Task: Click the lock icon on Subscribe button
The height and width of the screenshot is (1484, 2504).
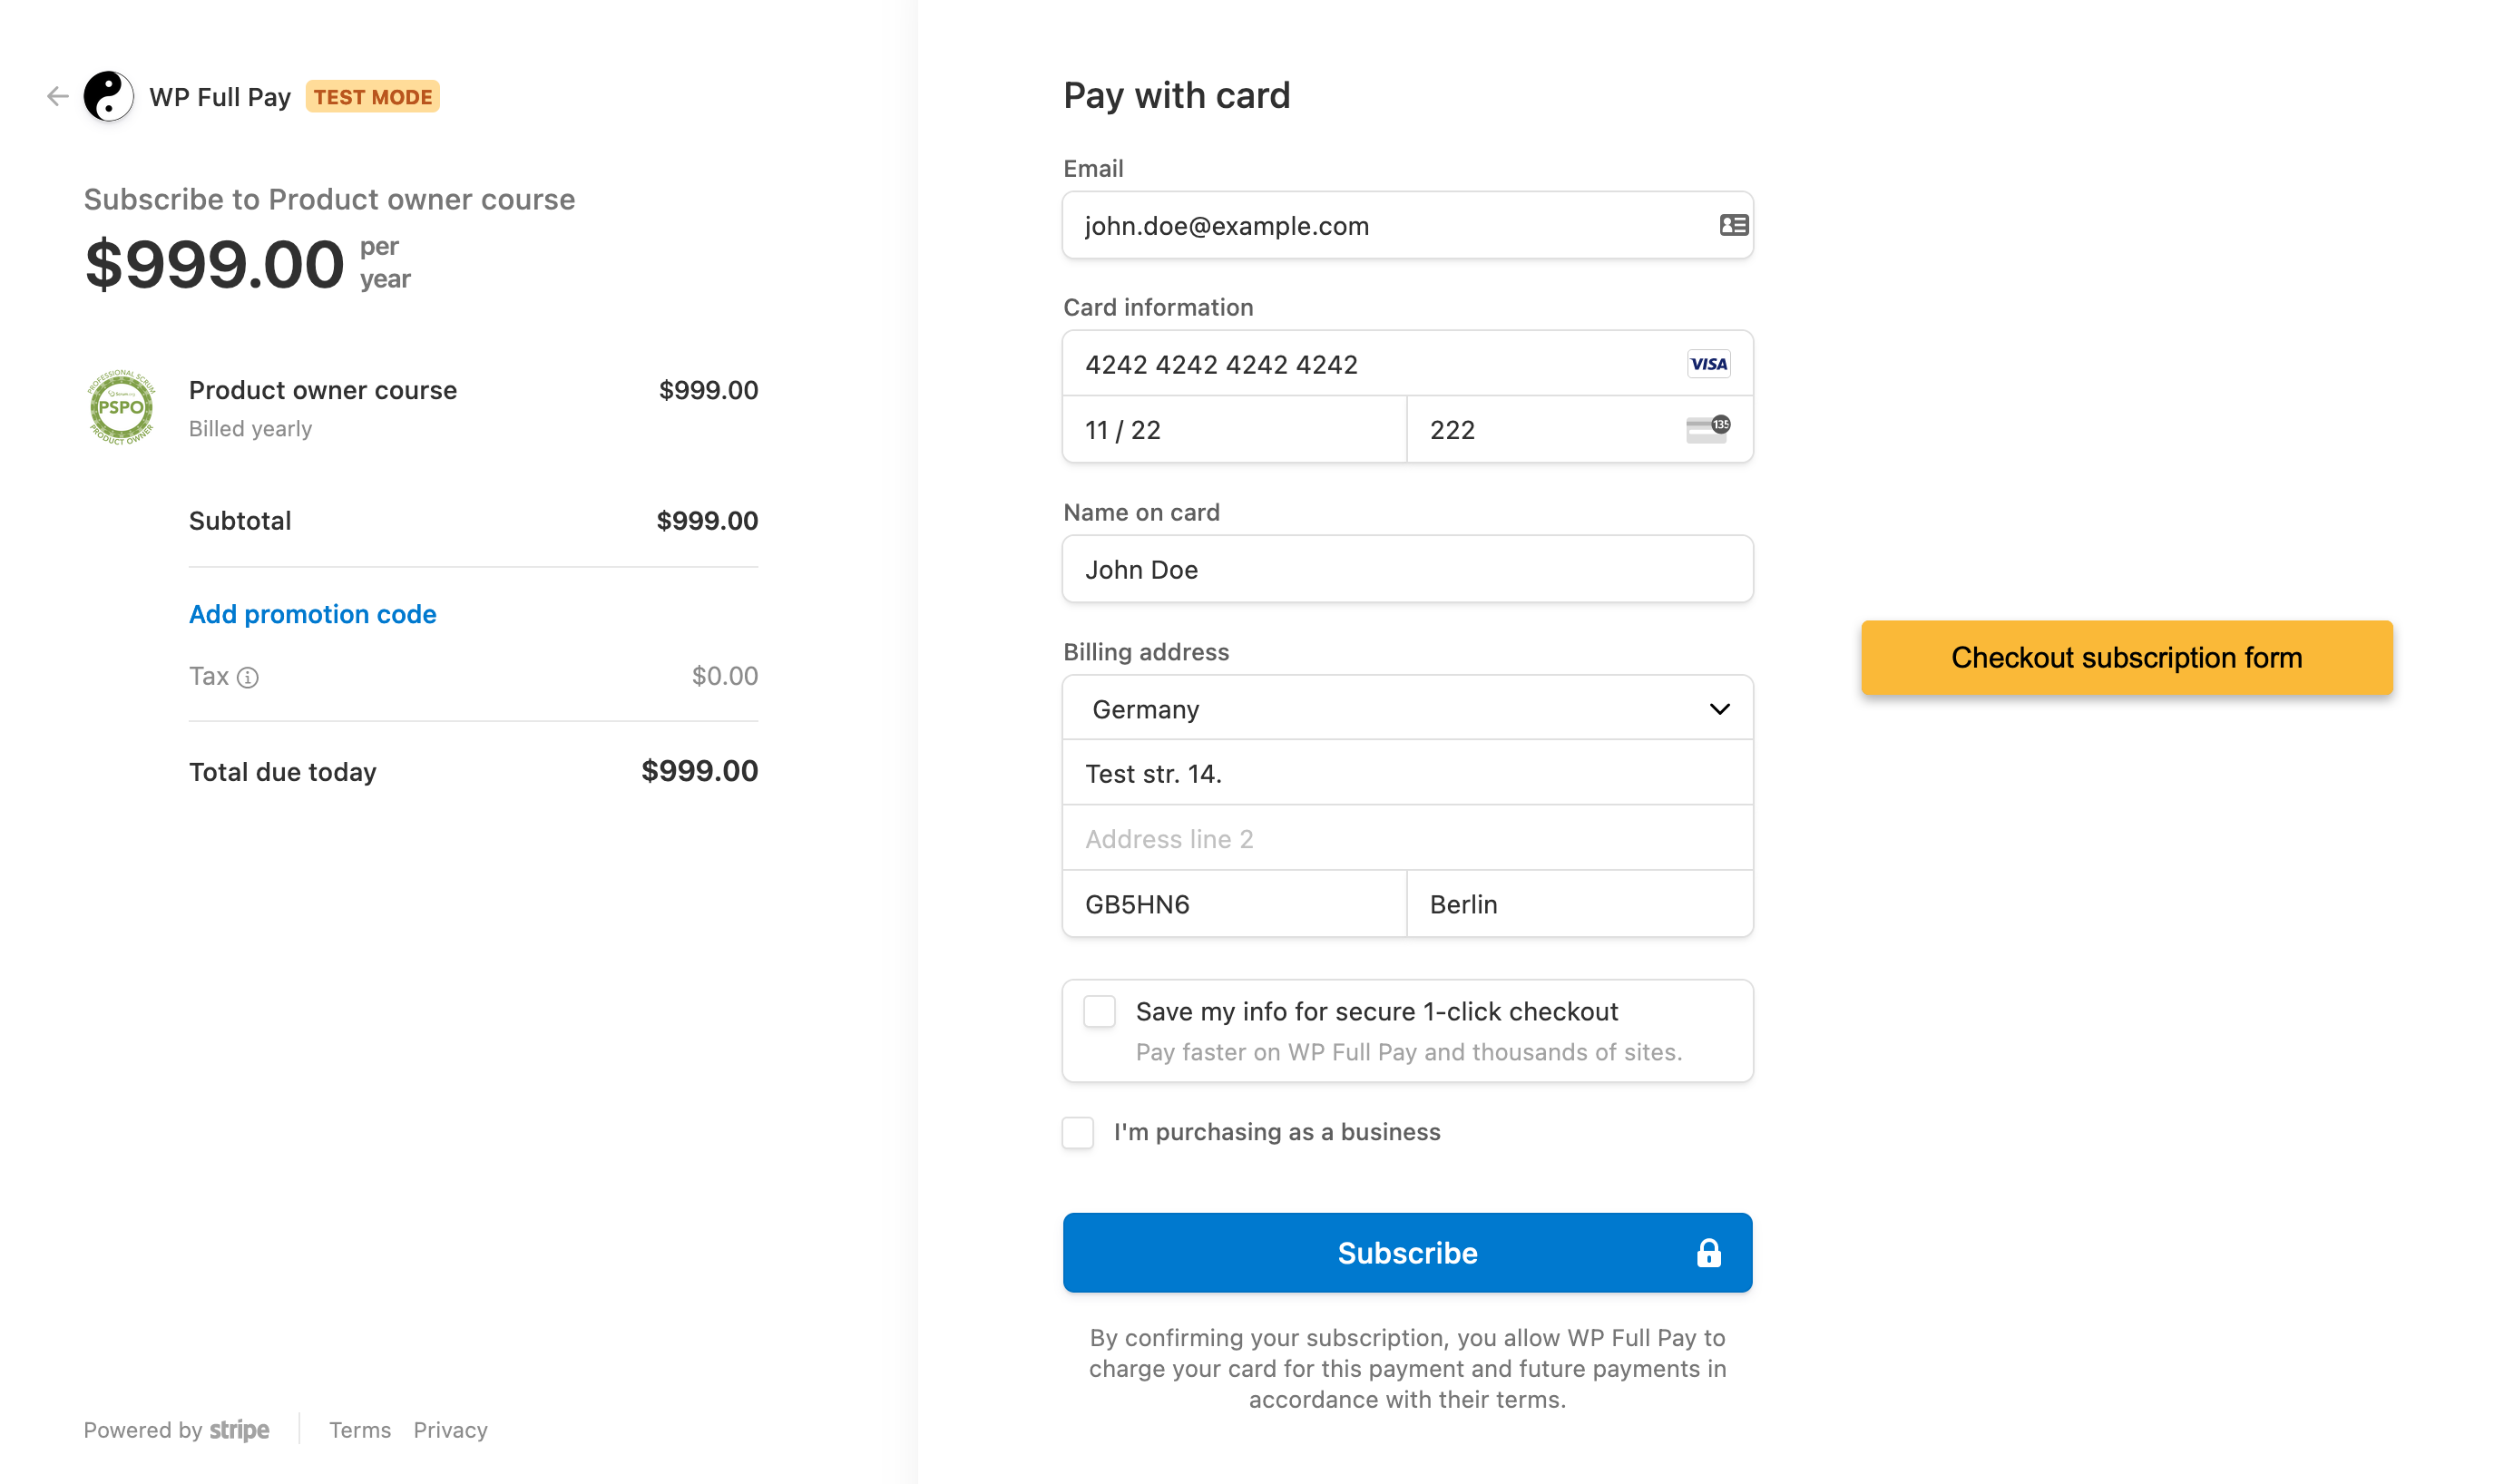Action: tap(1708, 1253)
